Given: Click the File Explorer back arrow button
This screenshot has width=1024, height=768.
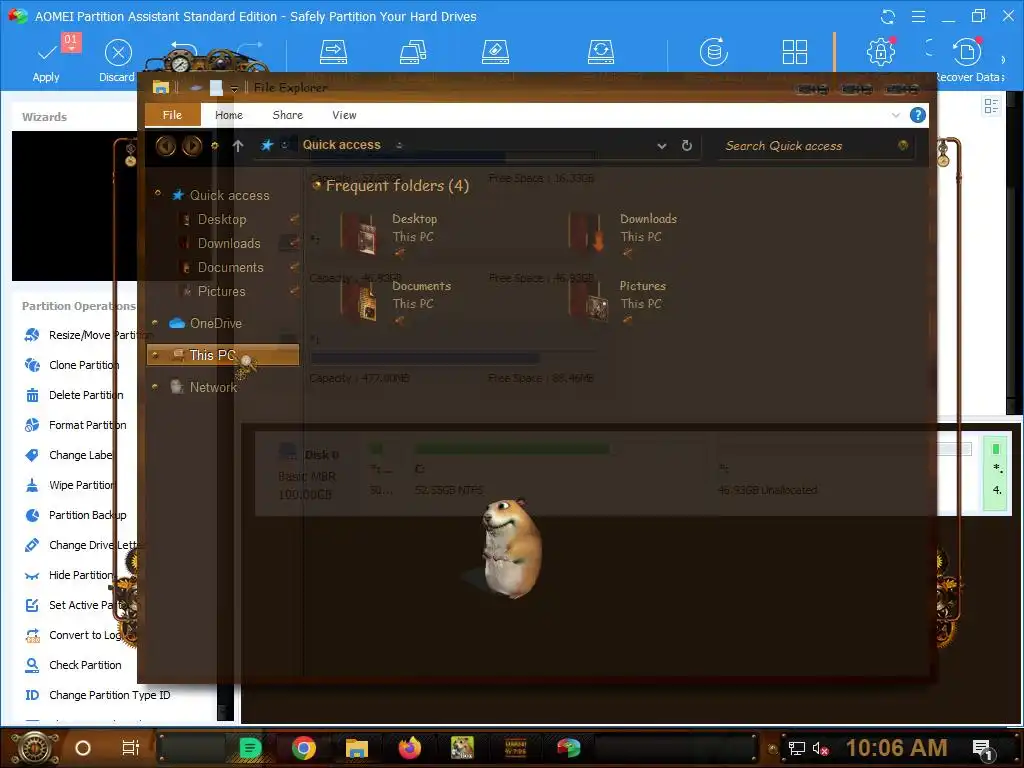Looking at the screenshot, I should 165,146.
